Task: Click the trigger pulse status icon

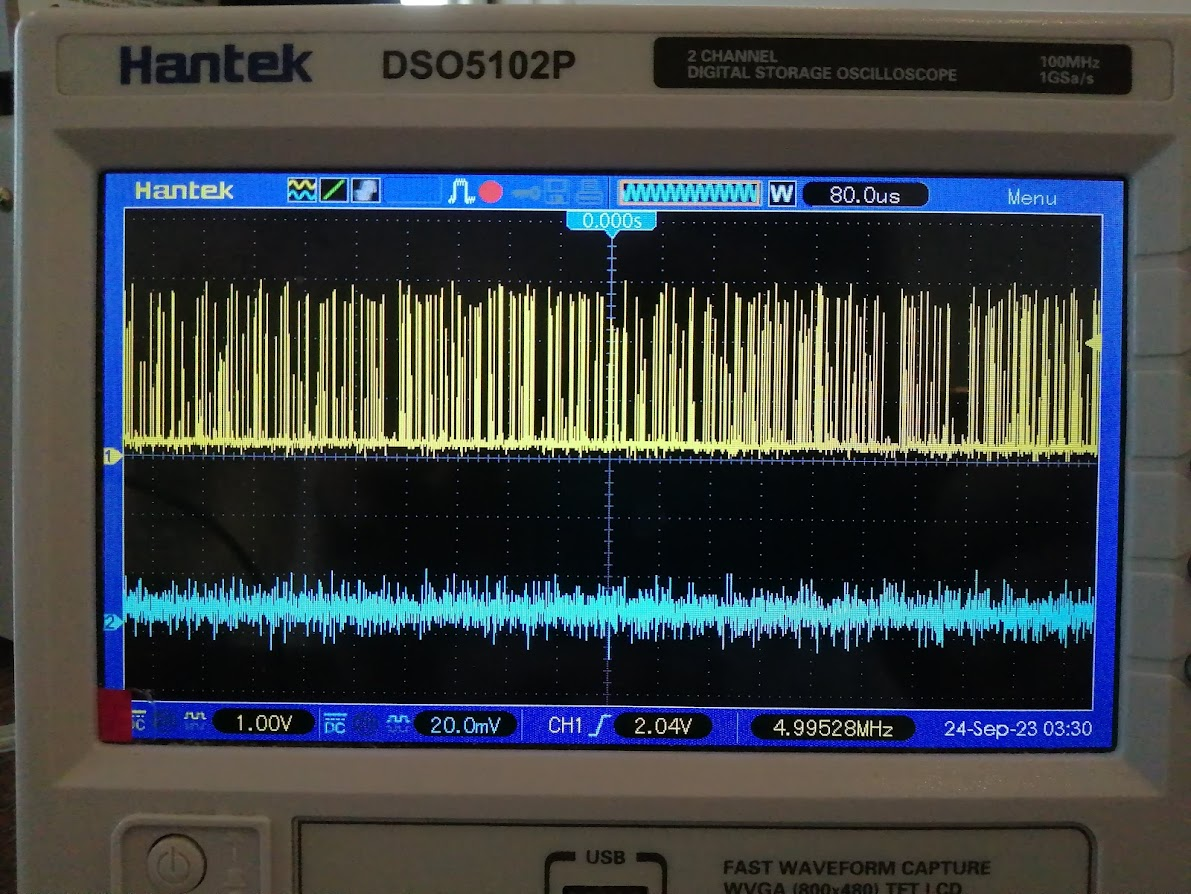Action: coord(460,191)
